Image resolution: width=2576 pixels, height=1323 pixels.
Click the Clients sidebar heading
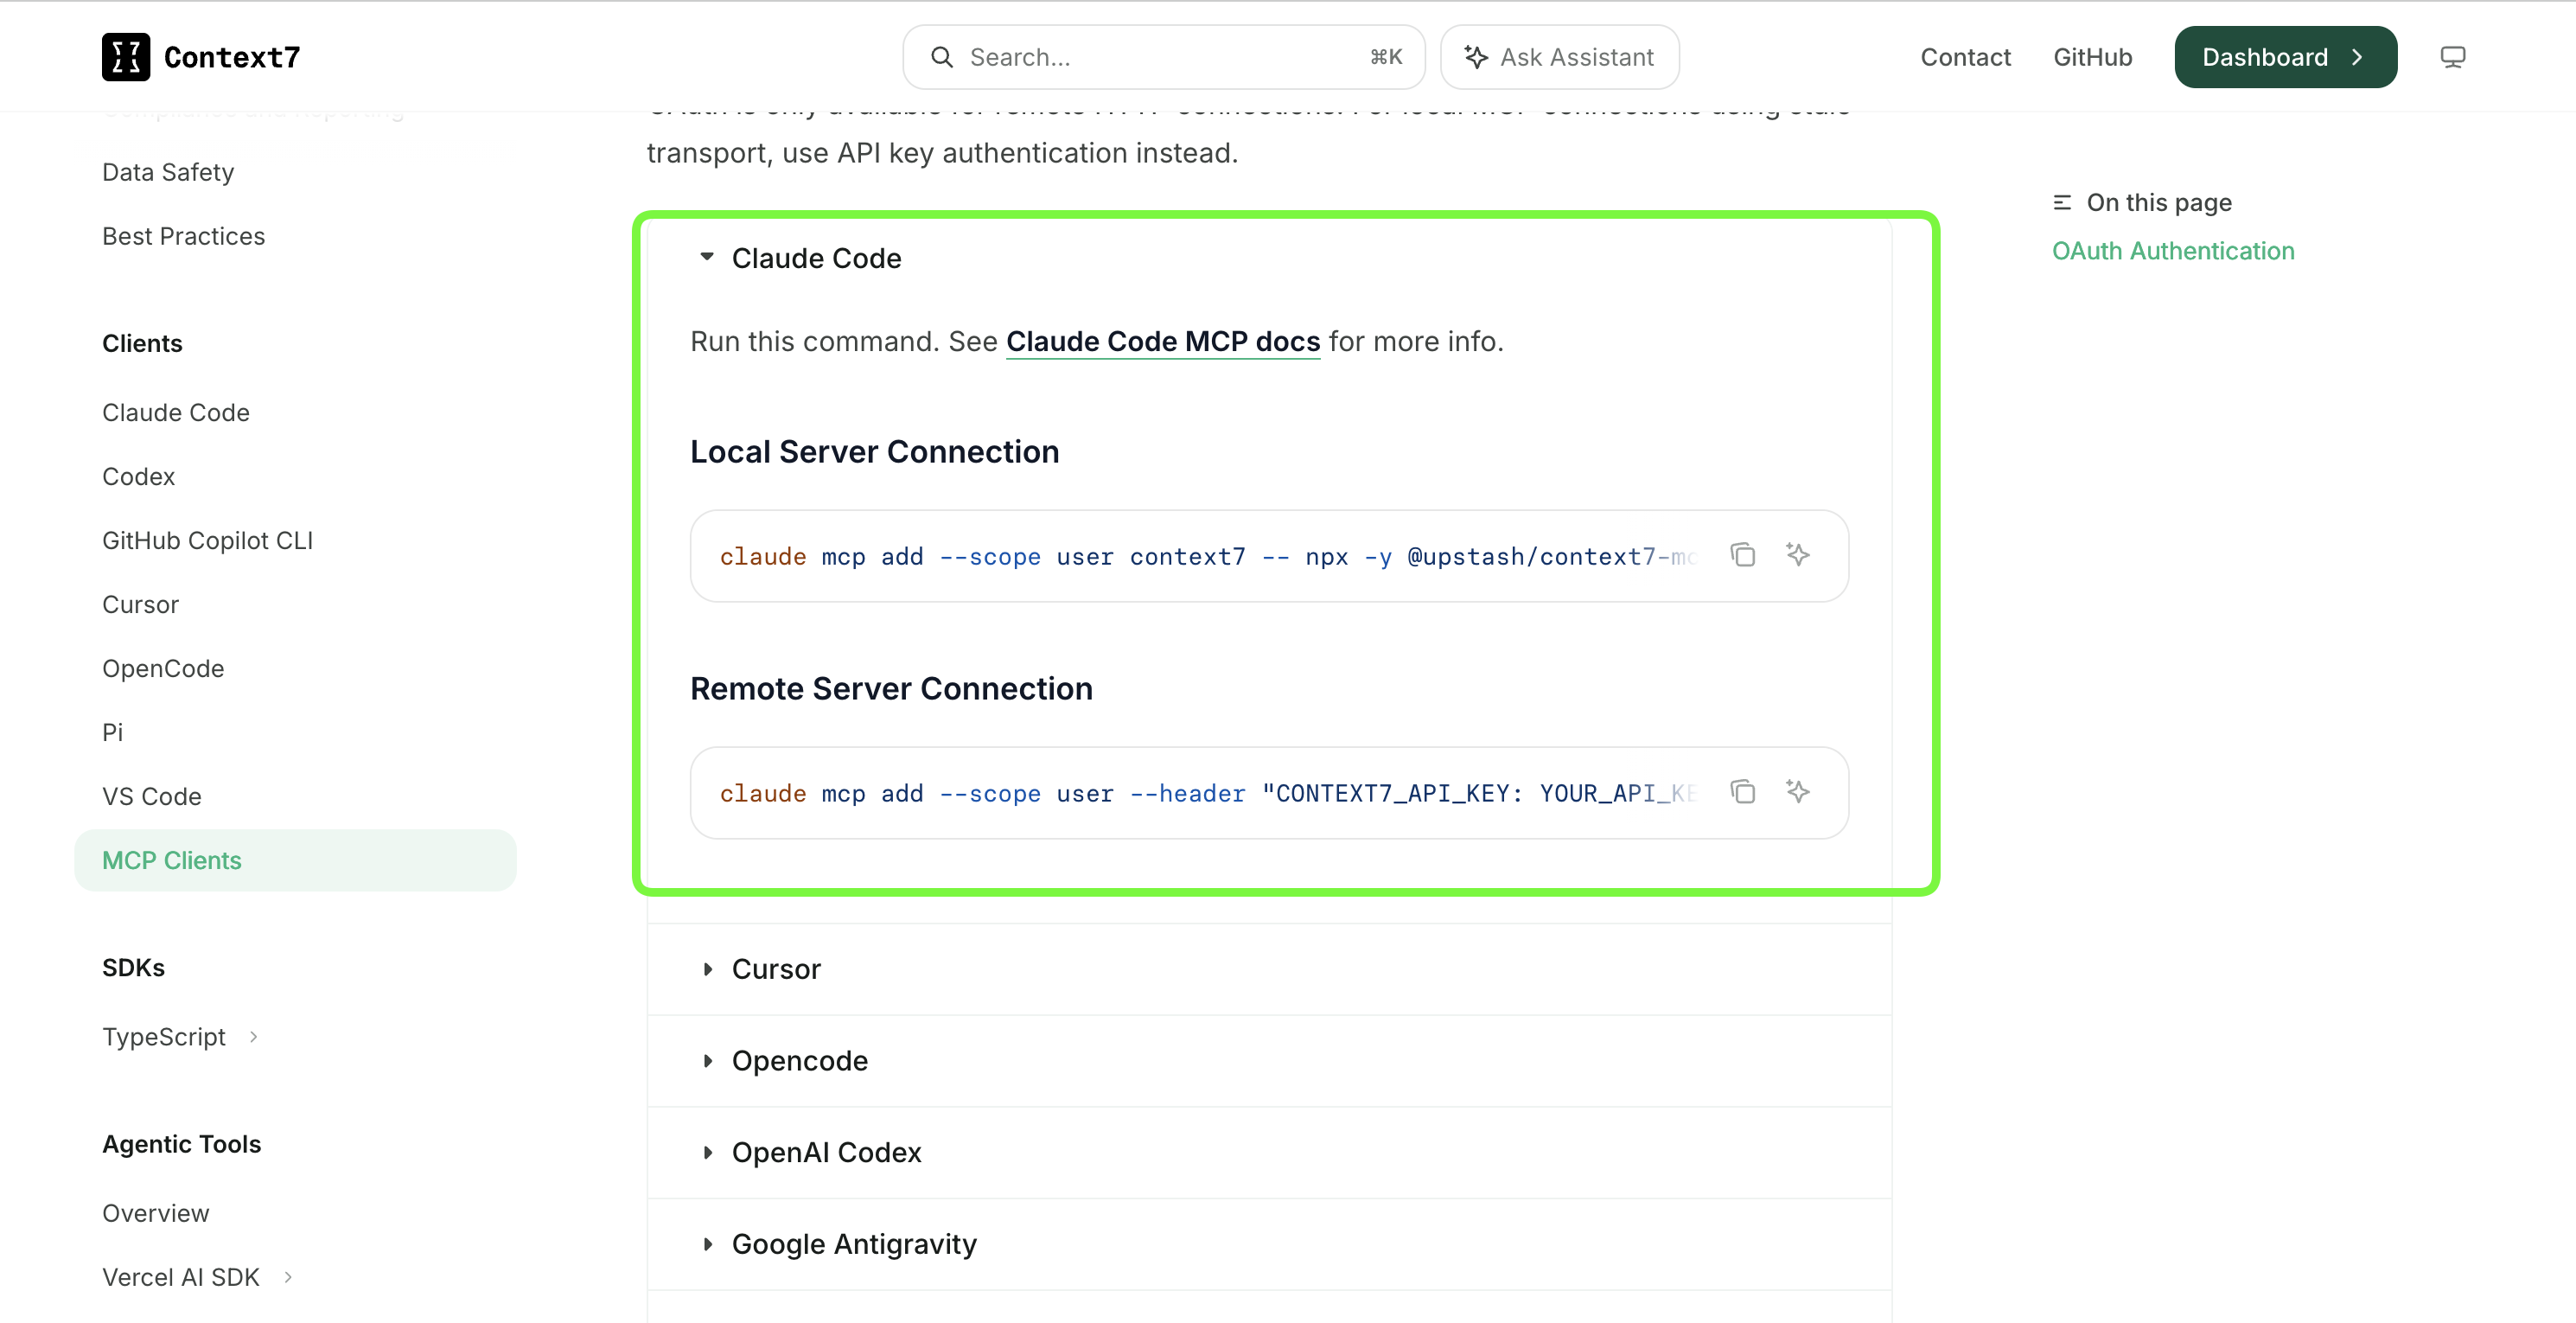pos(142,343)
